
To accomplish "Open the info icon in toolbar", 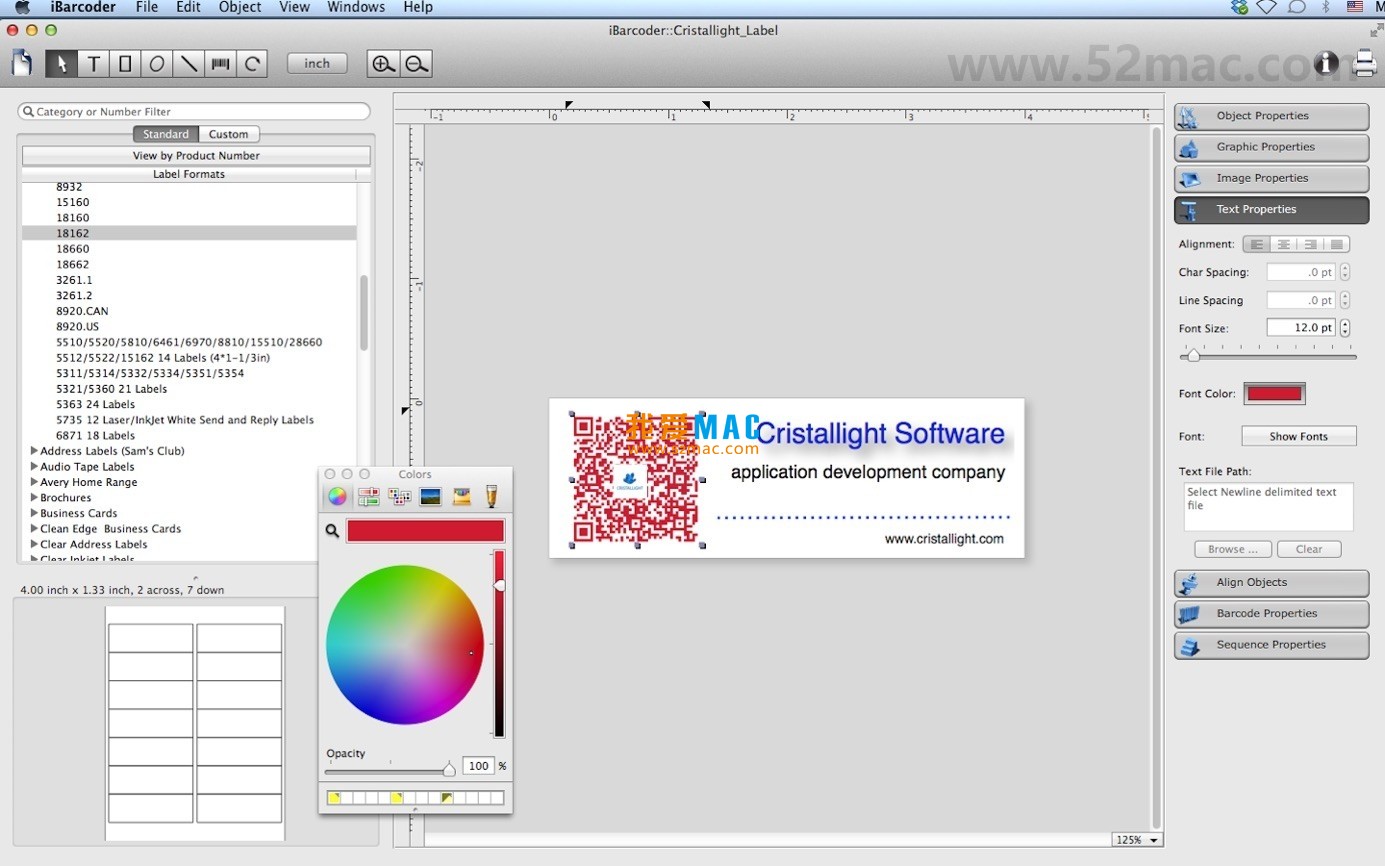I will click(1326, 63).
